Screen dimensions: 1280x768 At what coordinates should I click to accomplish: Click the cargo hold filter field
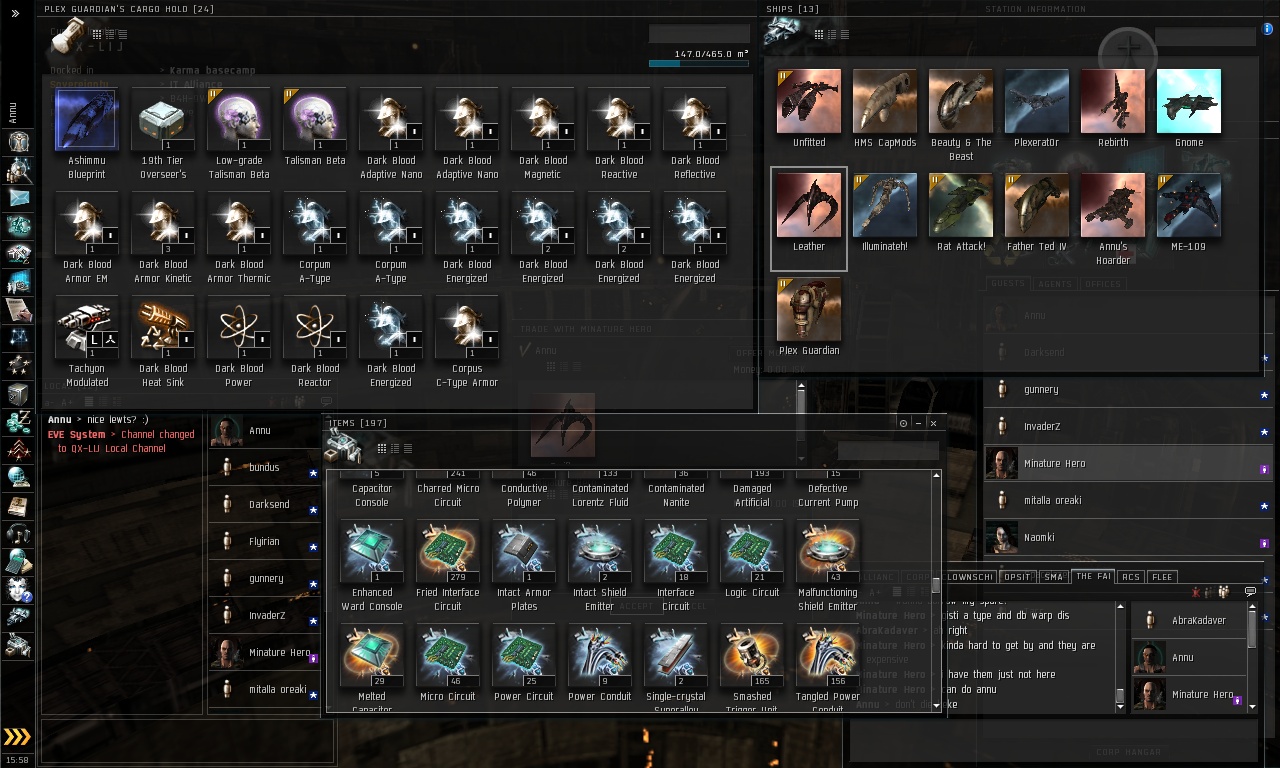coord(699,34)
